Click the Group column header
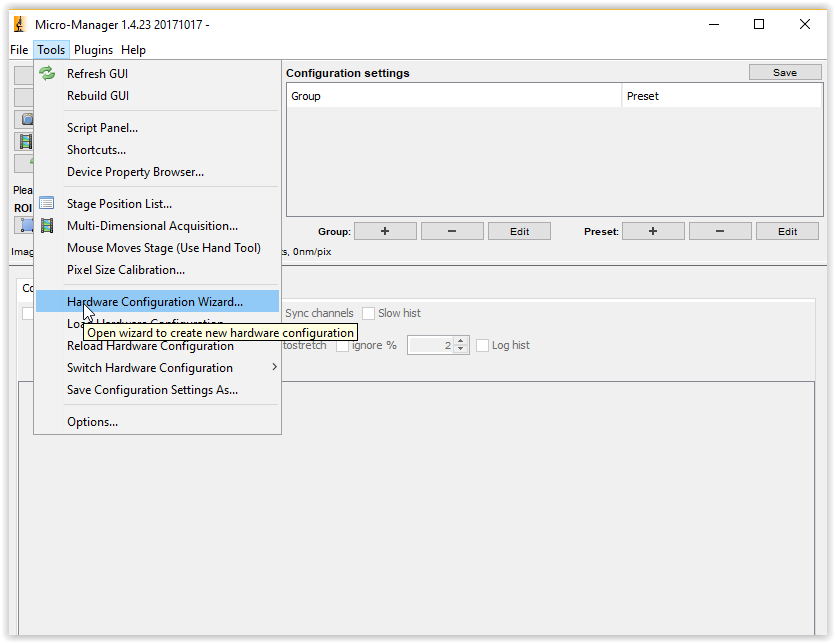The width and height of the screenshot is (835, 643). 454,96
